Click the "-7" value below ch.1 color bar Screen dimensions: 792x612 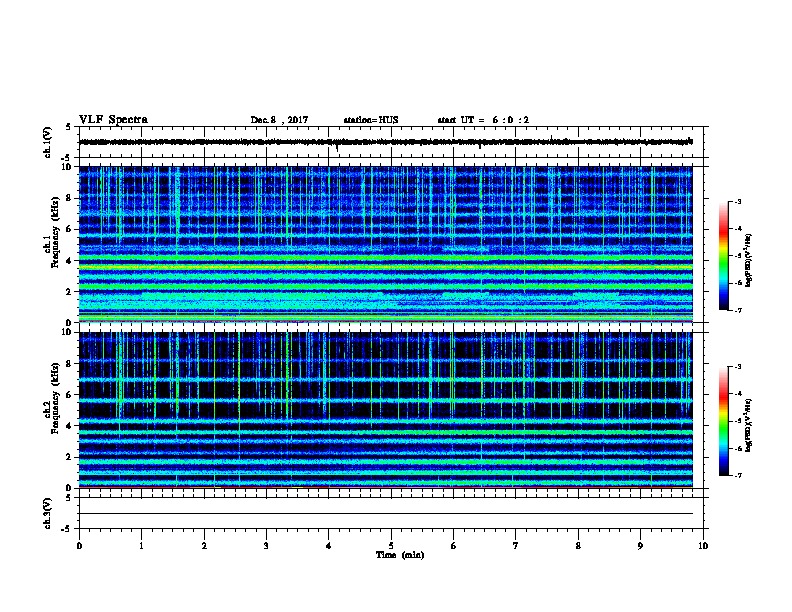(x=738, y=310)
